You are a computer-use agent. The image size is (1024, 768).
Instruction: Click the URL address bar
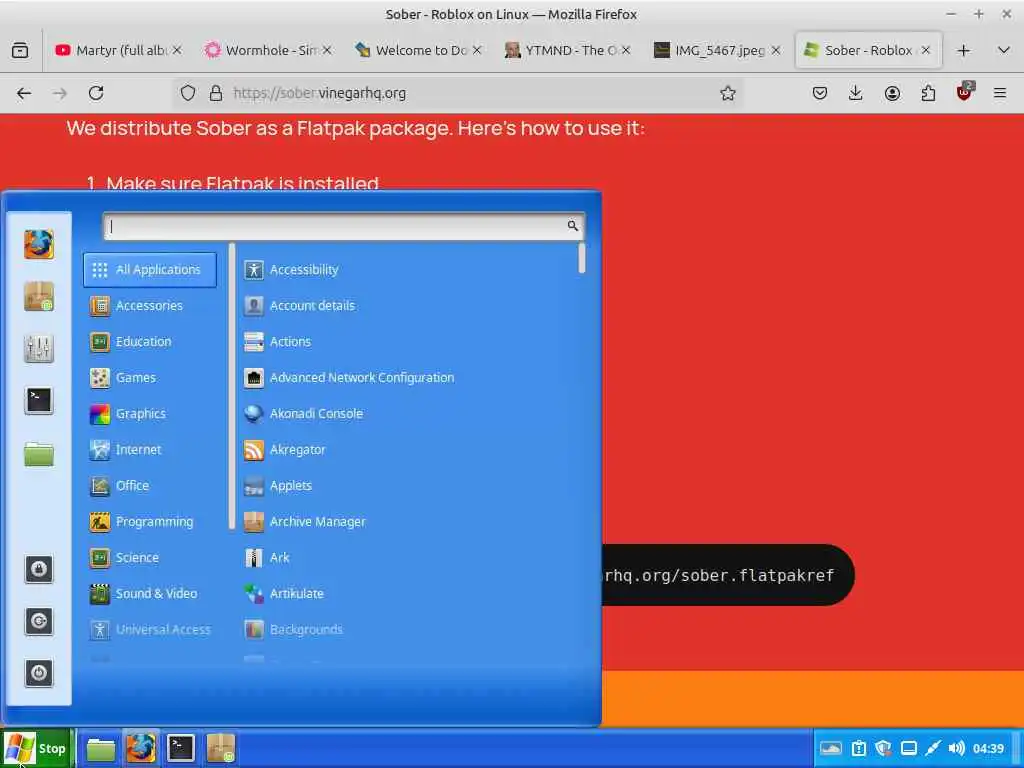(457, 93)
